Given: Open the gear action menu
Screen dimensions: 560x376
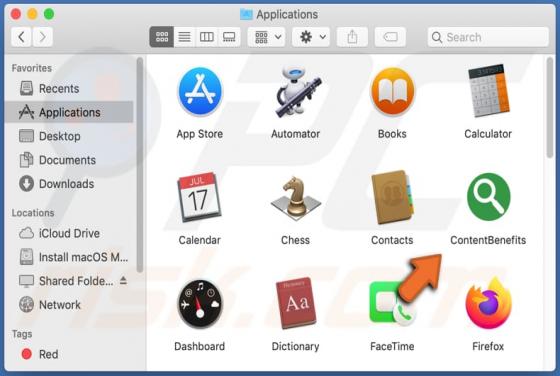Looking at the screenshot, I should point(311,37).
